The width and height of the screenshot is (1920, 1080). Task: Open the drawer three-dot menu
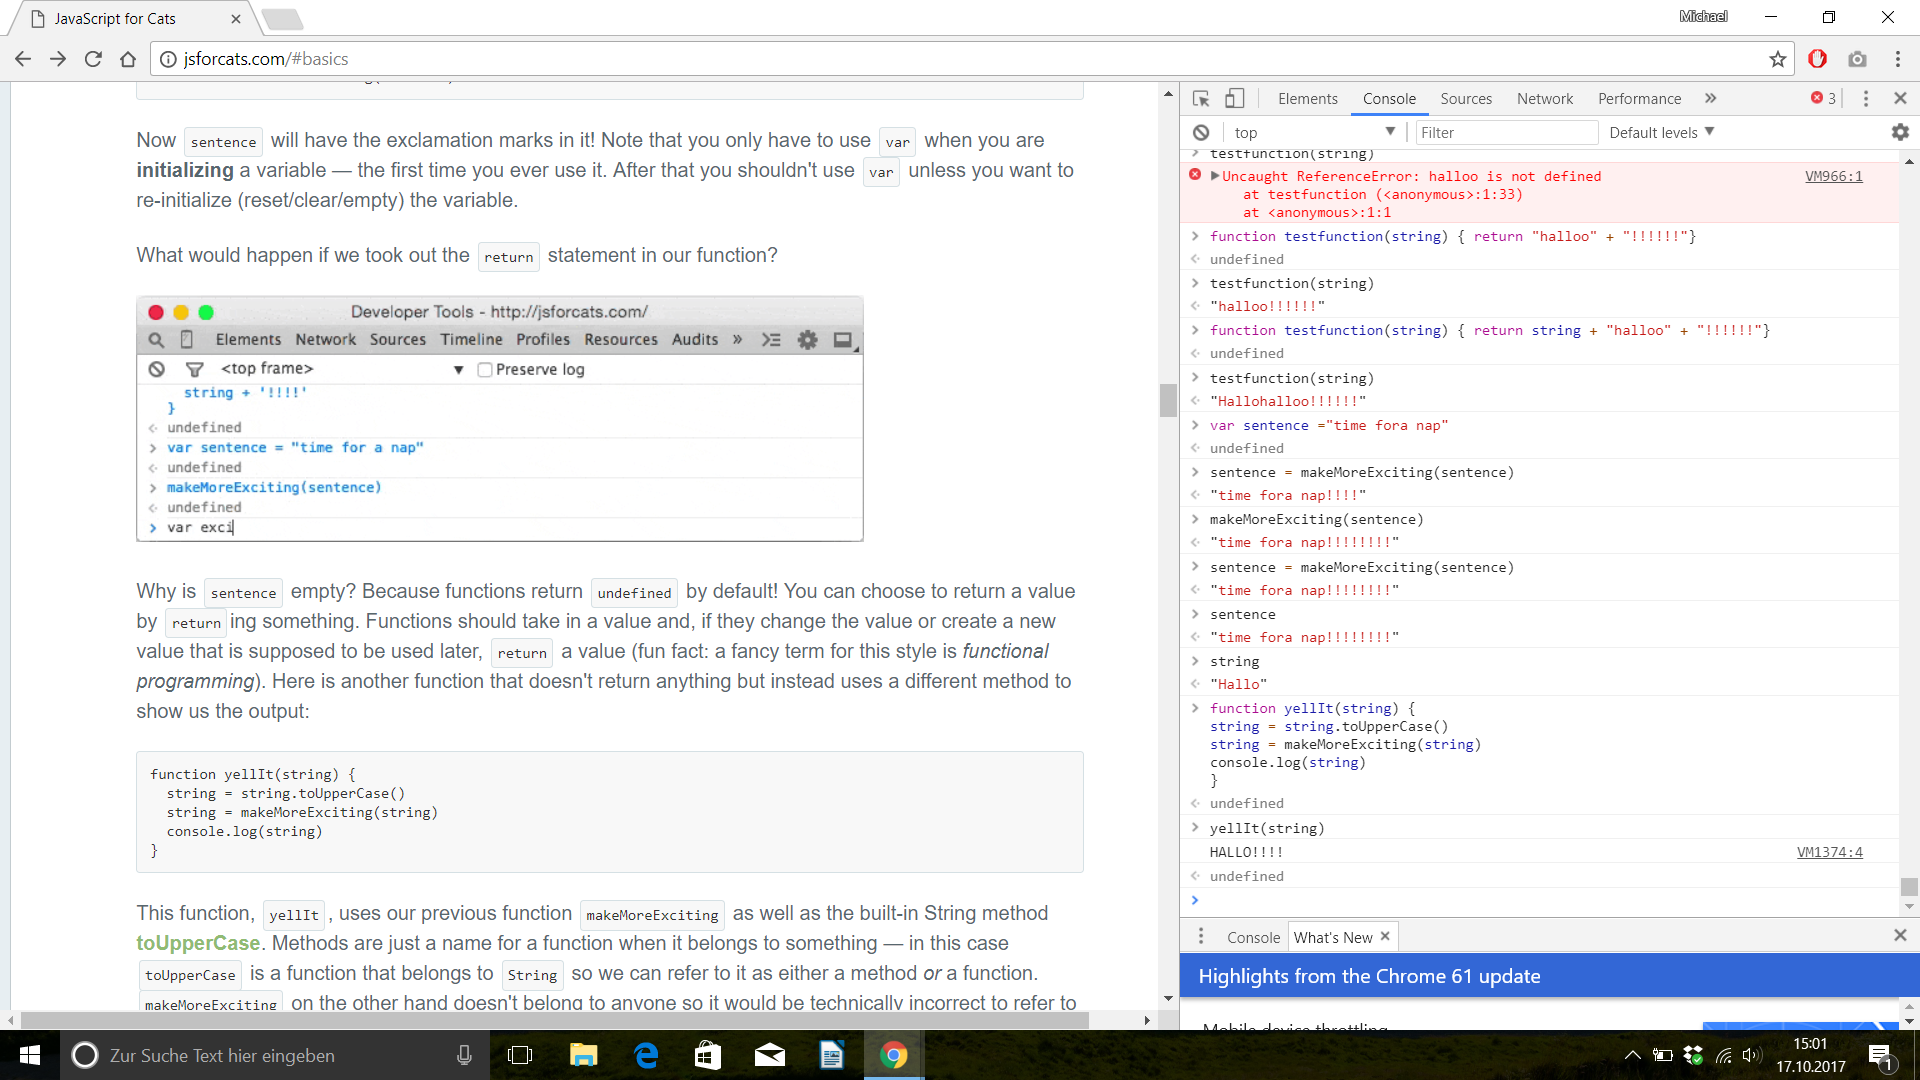coord(1201,936)
